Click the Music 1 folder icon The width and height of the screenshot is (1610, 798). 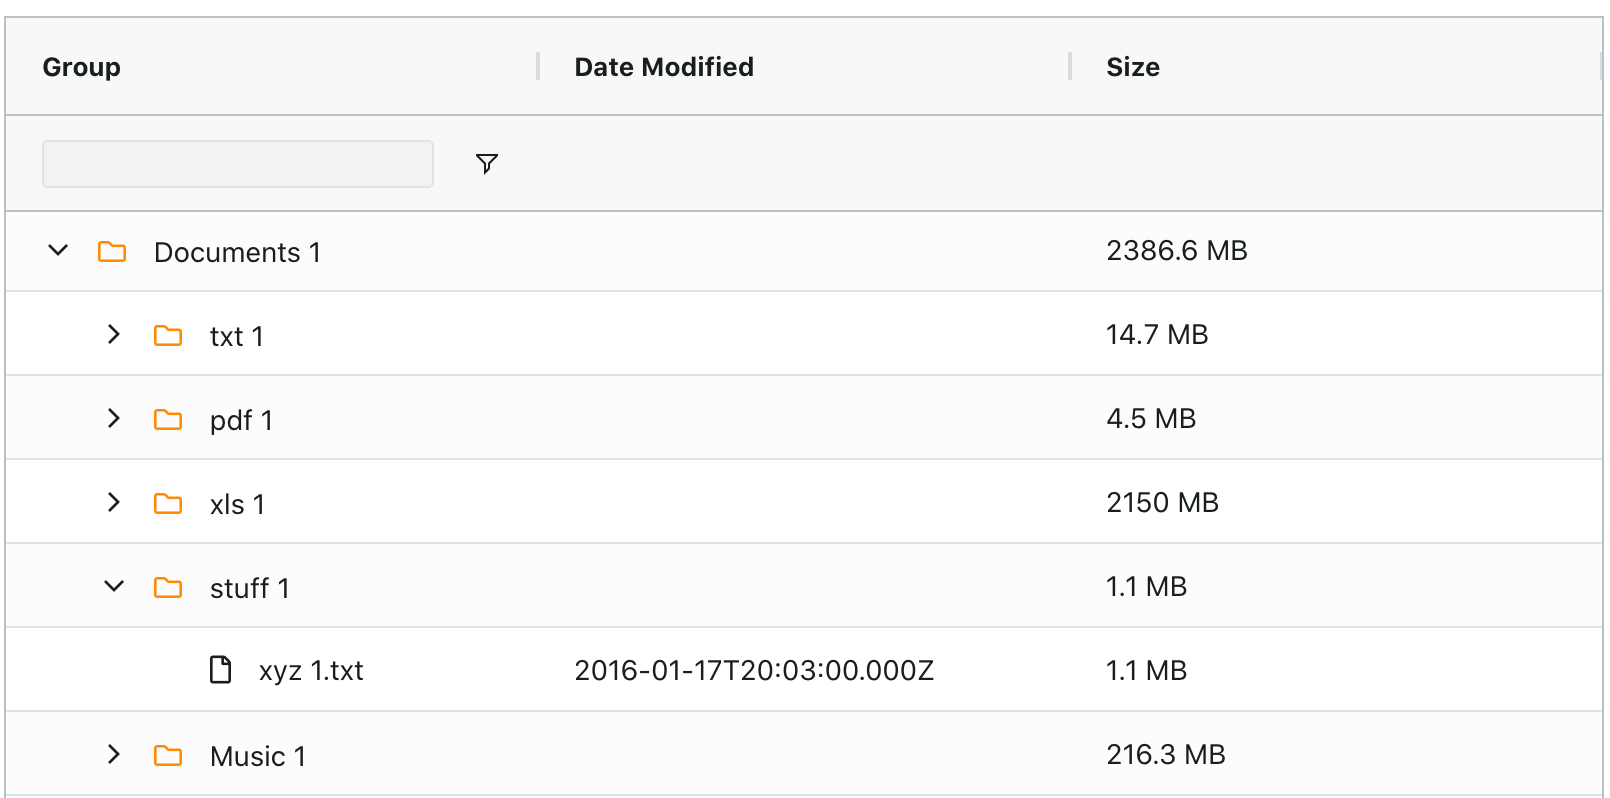pyautogui.click(x=168, y=755)
